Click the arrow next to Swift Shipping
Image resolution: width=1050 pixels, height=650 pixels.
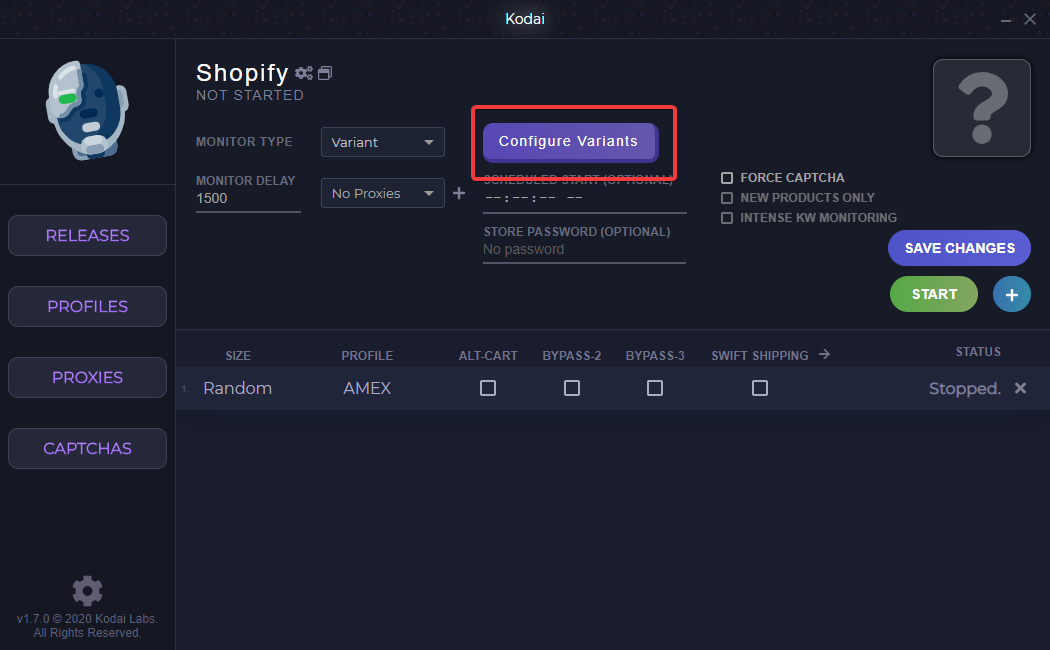click(x=824, y=354)
